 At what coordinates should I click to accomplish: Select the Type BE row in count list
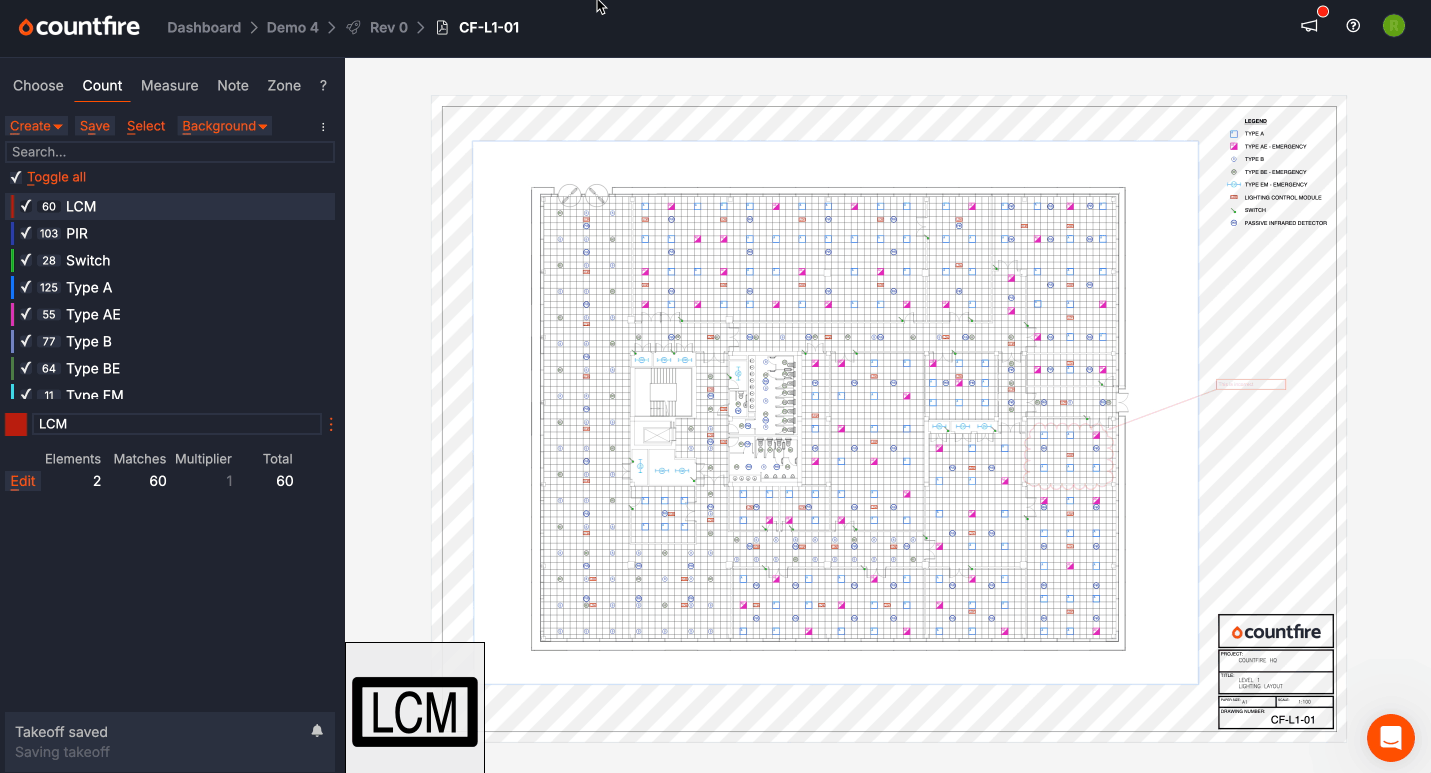click(170, 368)
